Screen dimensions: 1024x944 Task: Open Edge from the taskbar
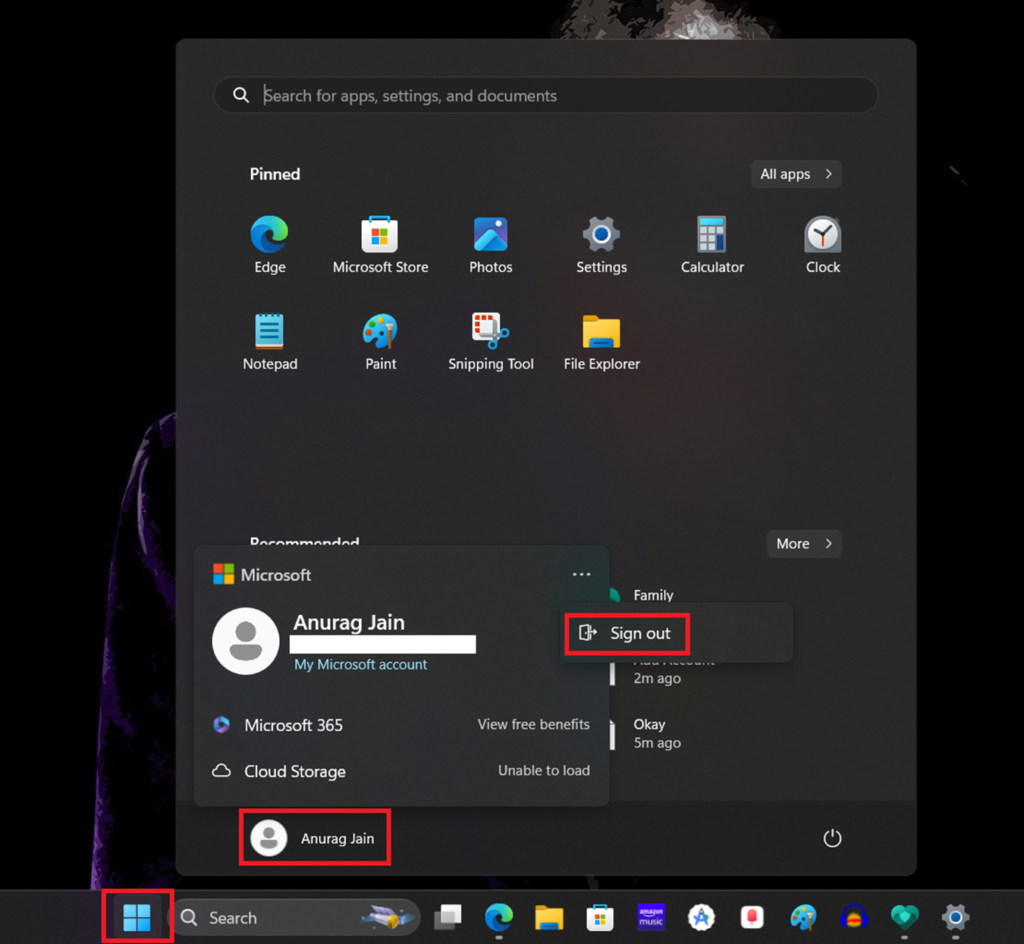click(x=499, y=917)
